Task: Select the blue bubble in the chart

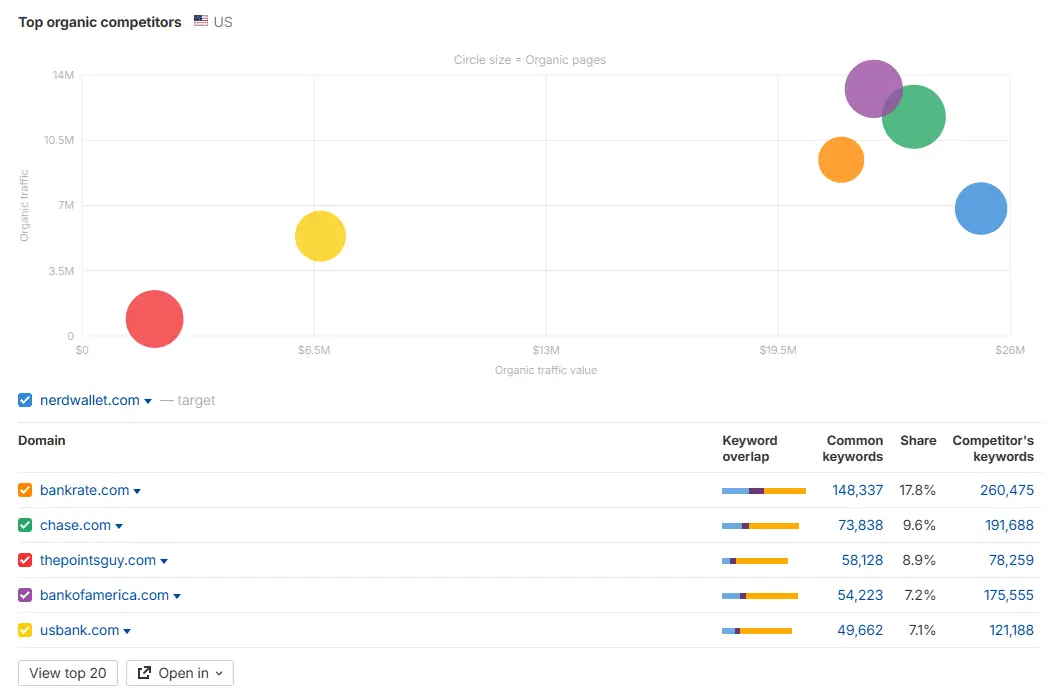Action: (981, 209)
